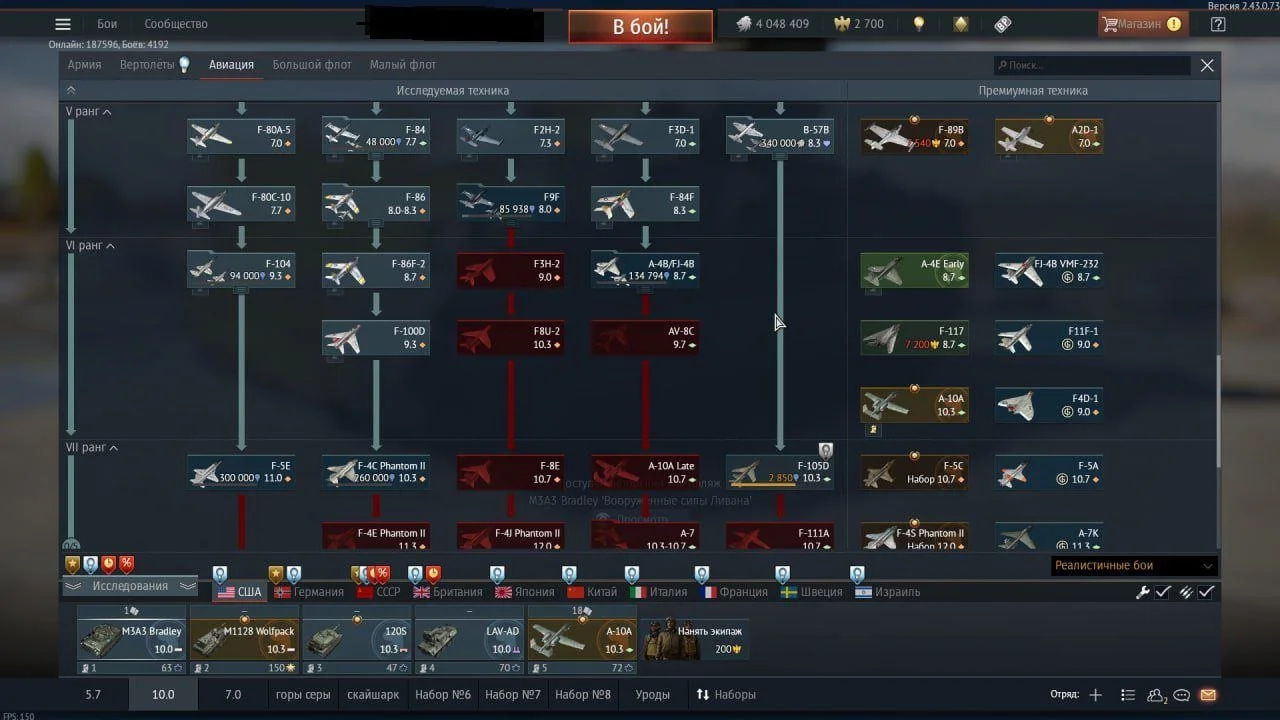Open the wrench settings icon
Image resolution: width=1280 pixels, height=720 pixels.
click(x=1142, y=592)
